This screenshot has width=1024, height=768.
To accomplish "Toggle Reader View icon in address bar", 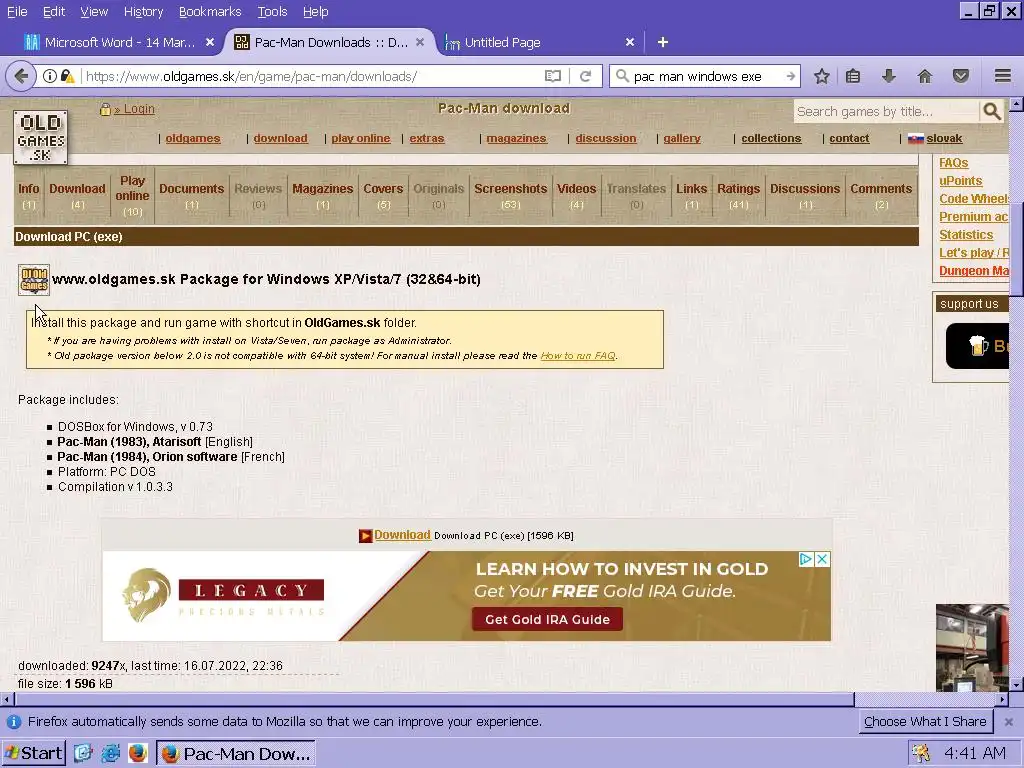I will point(552,76).
